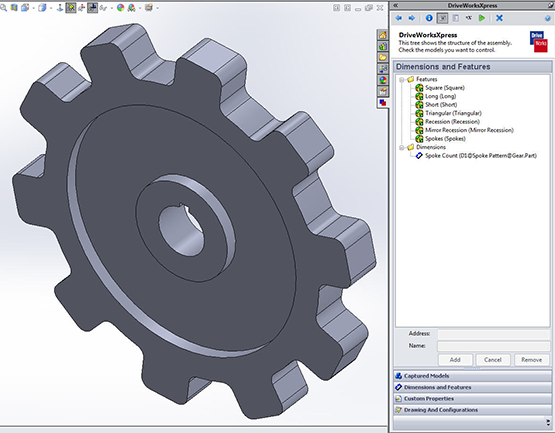Open the Dimensions and Features accordion bar
Viewport: 555px width, 433px height.
[x=473, y=387]
